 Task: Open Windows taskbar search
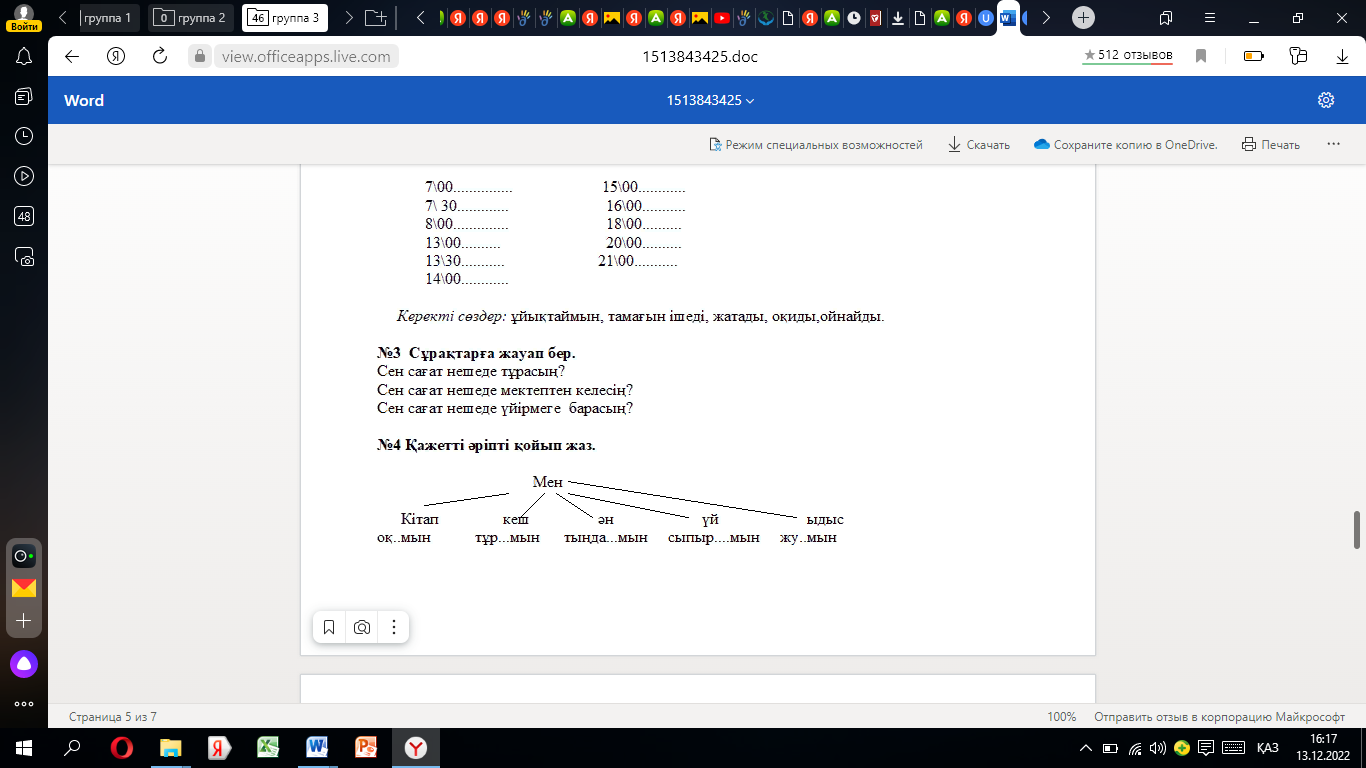(x=72, y=748)
